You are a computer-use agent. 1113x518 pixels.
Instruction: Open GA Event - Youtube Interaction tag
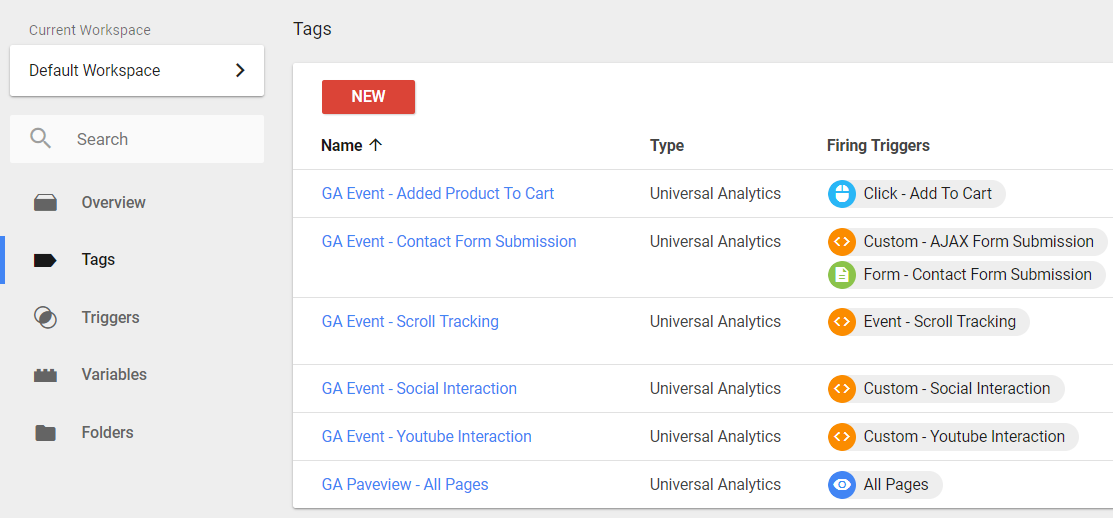(x=426, y=437)
